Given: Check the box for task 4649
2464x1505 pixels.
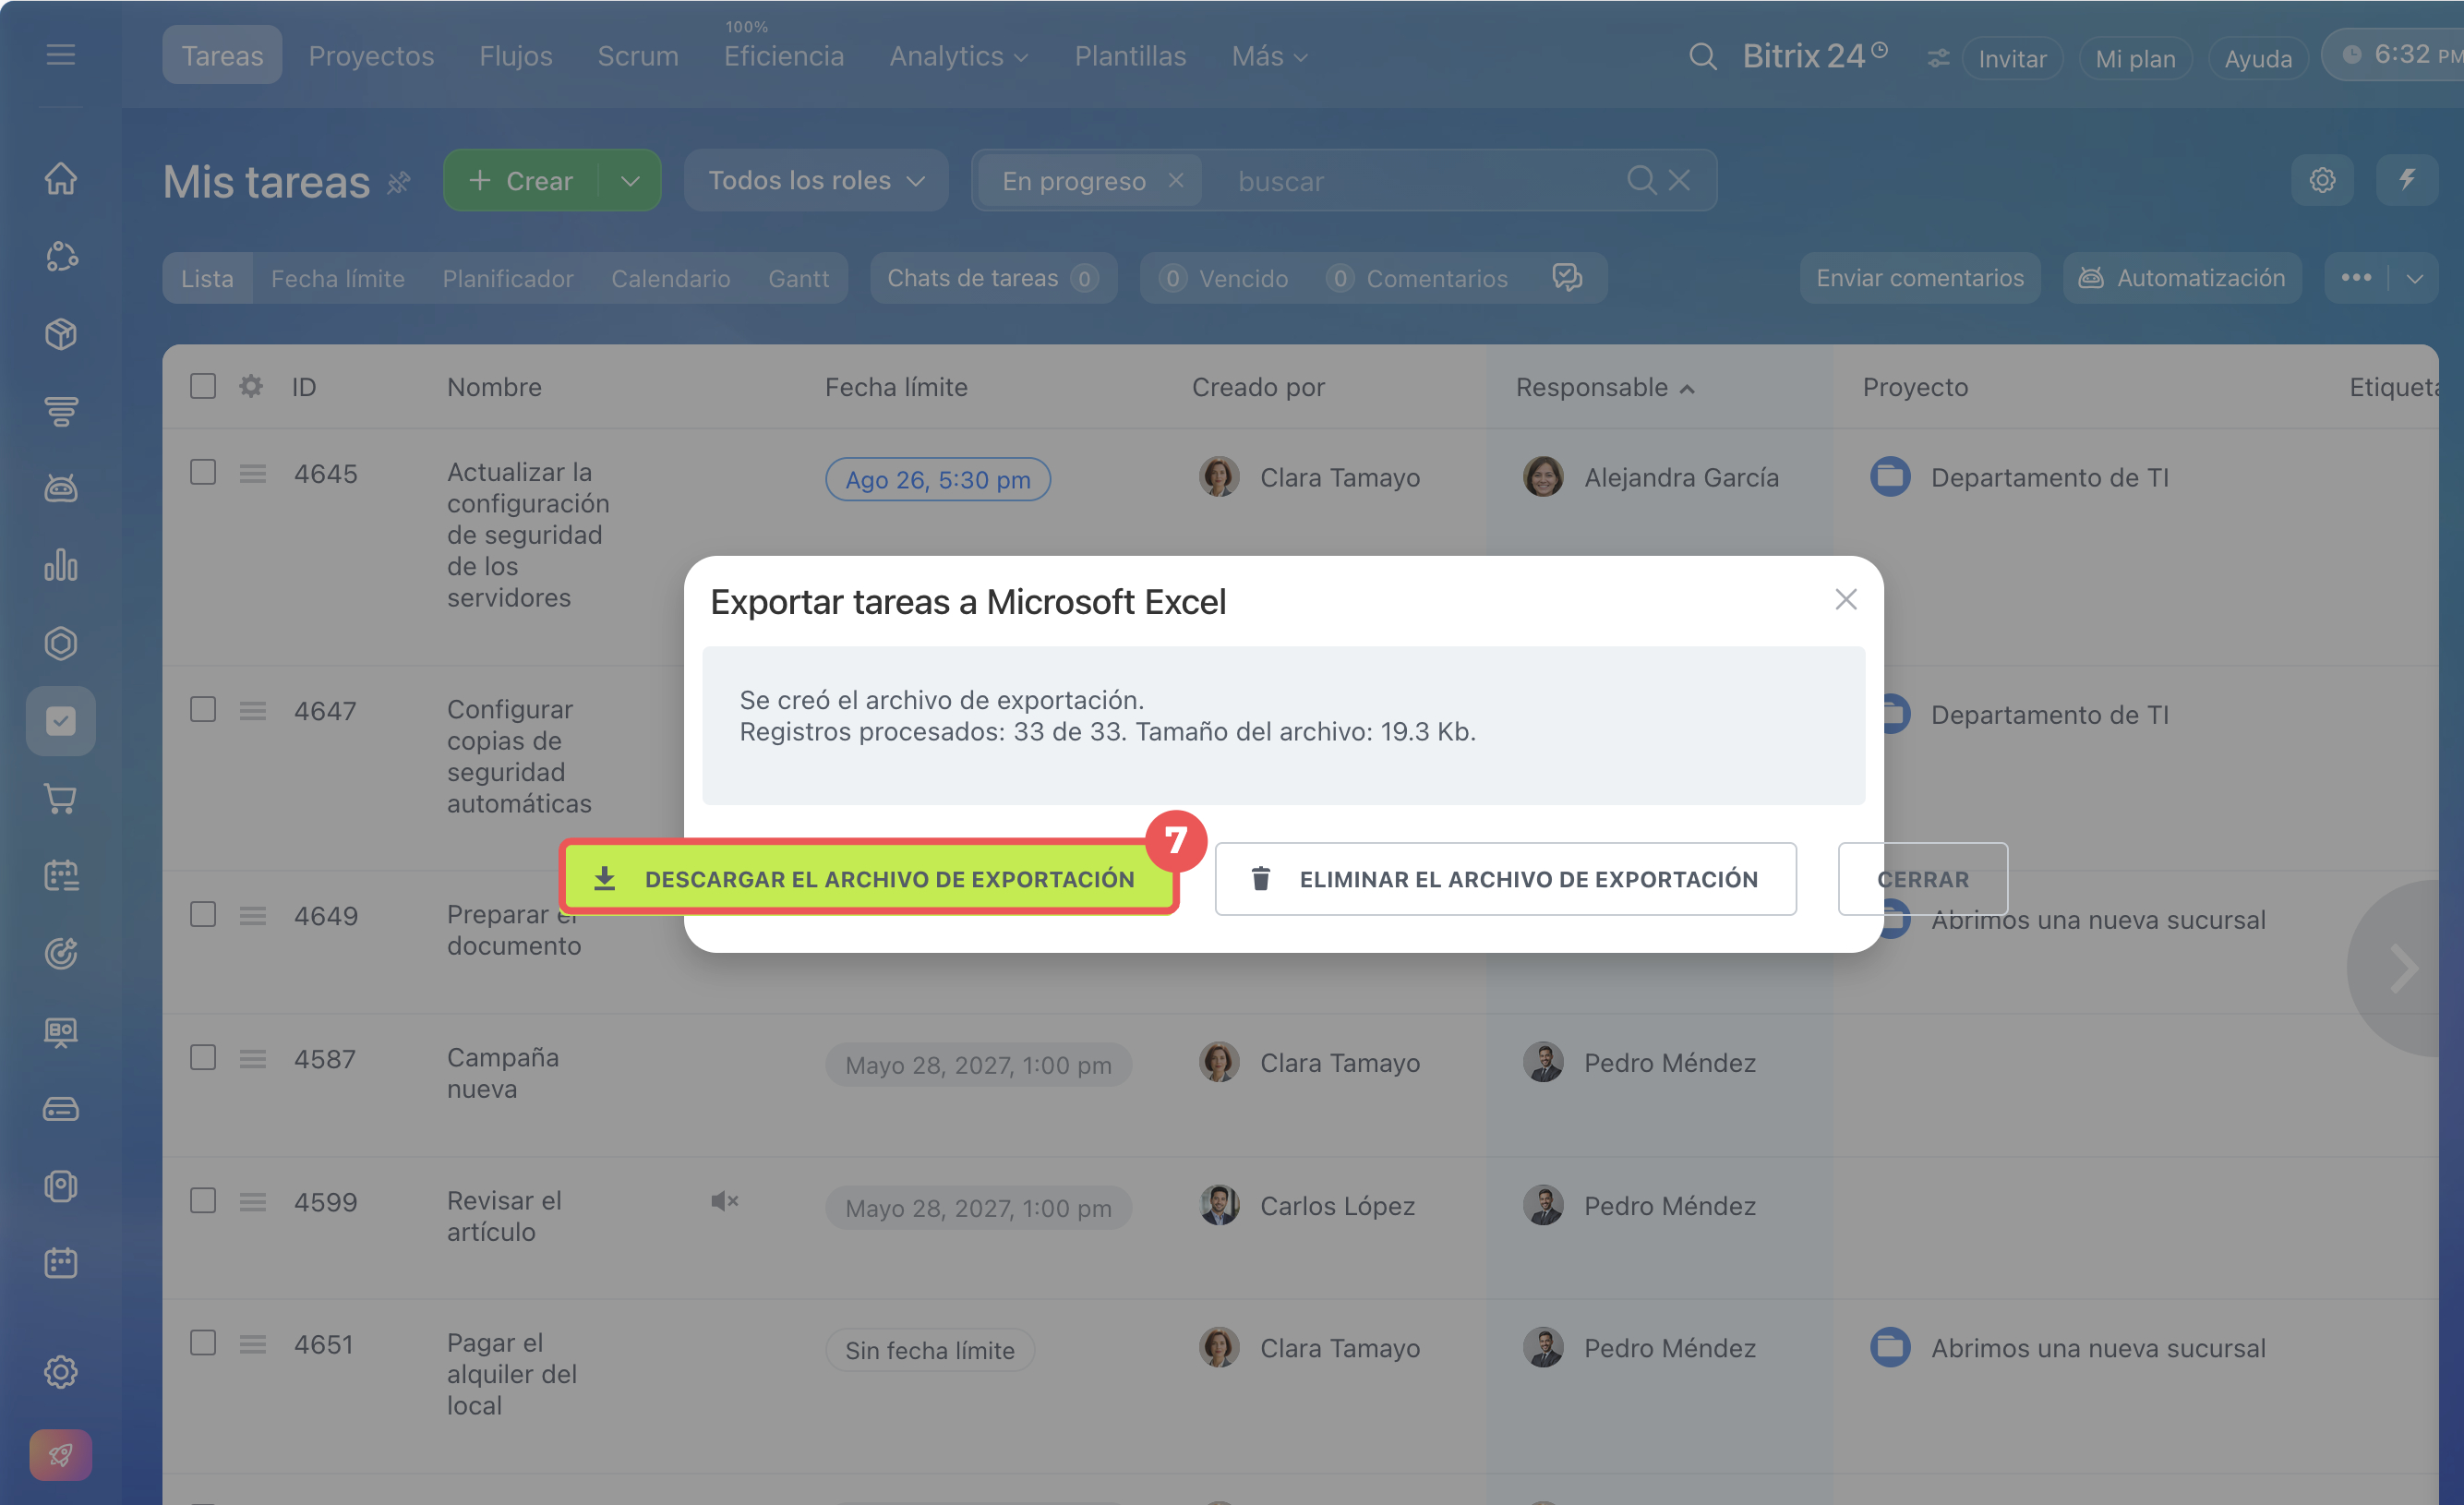Looking at the screenshot, I should (203, 914).
